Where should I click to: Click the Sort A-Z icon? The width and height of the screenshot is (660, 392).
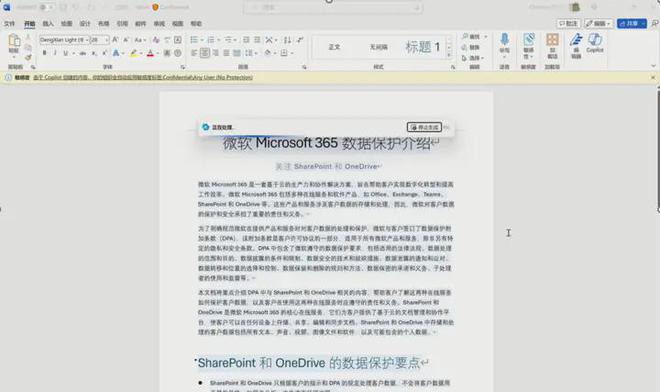click(287, 40)
